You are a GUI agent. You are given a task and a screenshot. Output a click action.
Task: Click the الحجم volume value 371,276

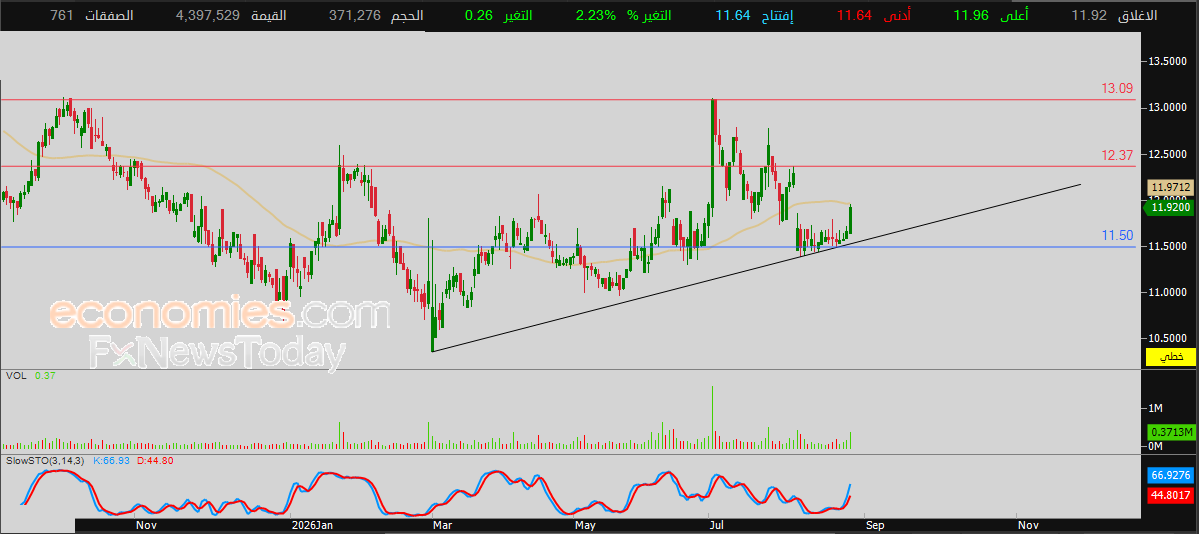[x=355, y=15]
